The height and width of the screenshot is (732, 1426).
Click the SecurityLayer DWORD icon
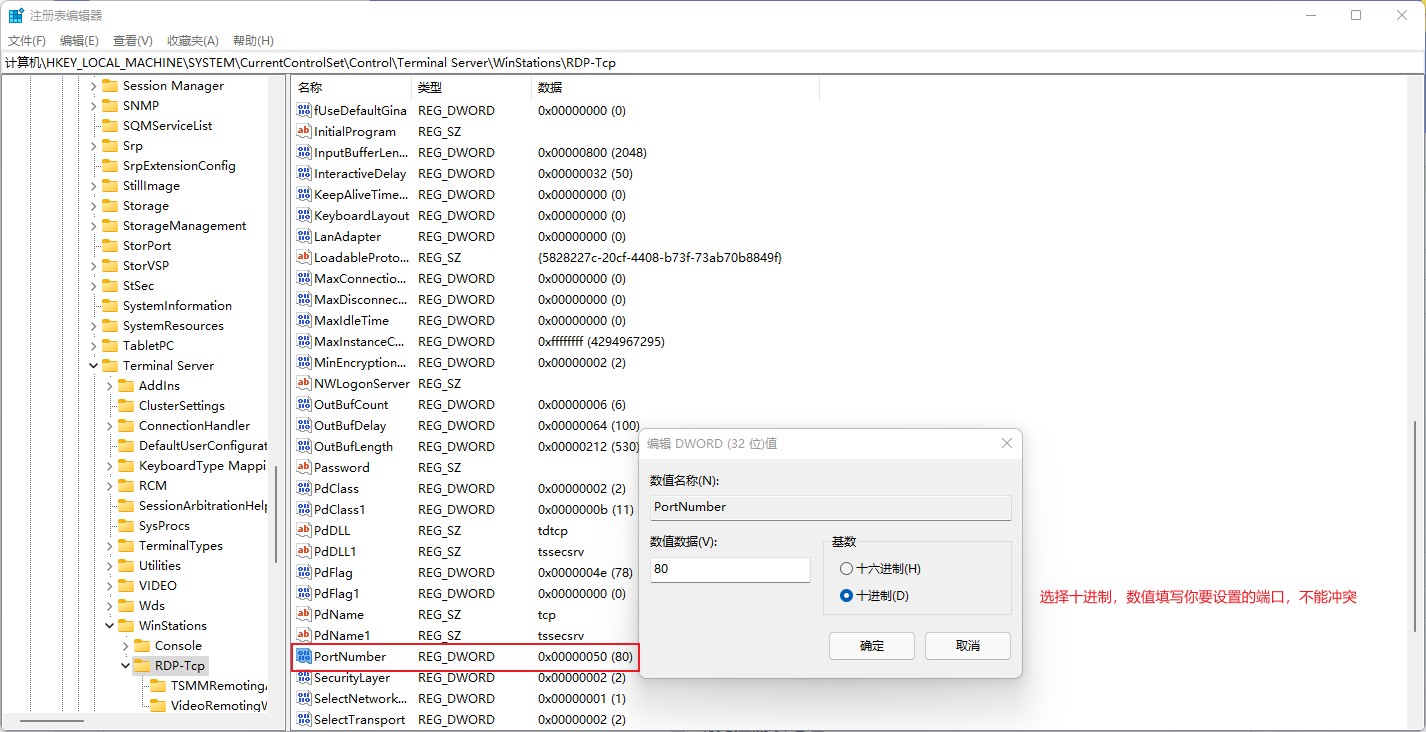304,678
